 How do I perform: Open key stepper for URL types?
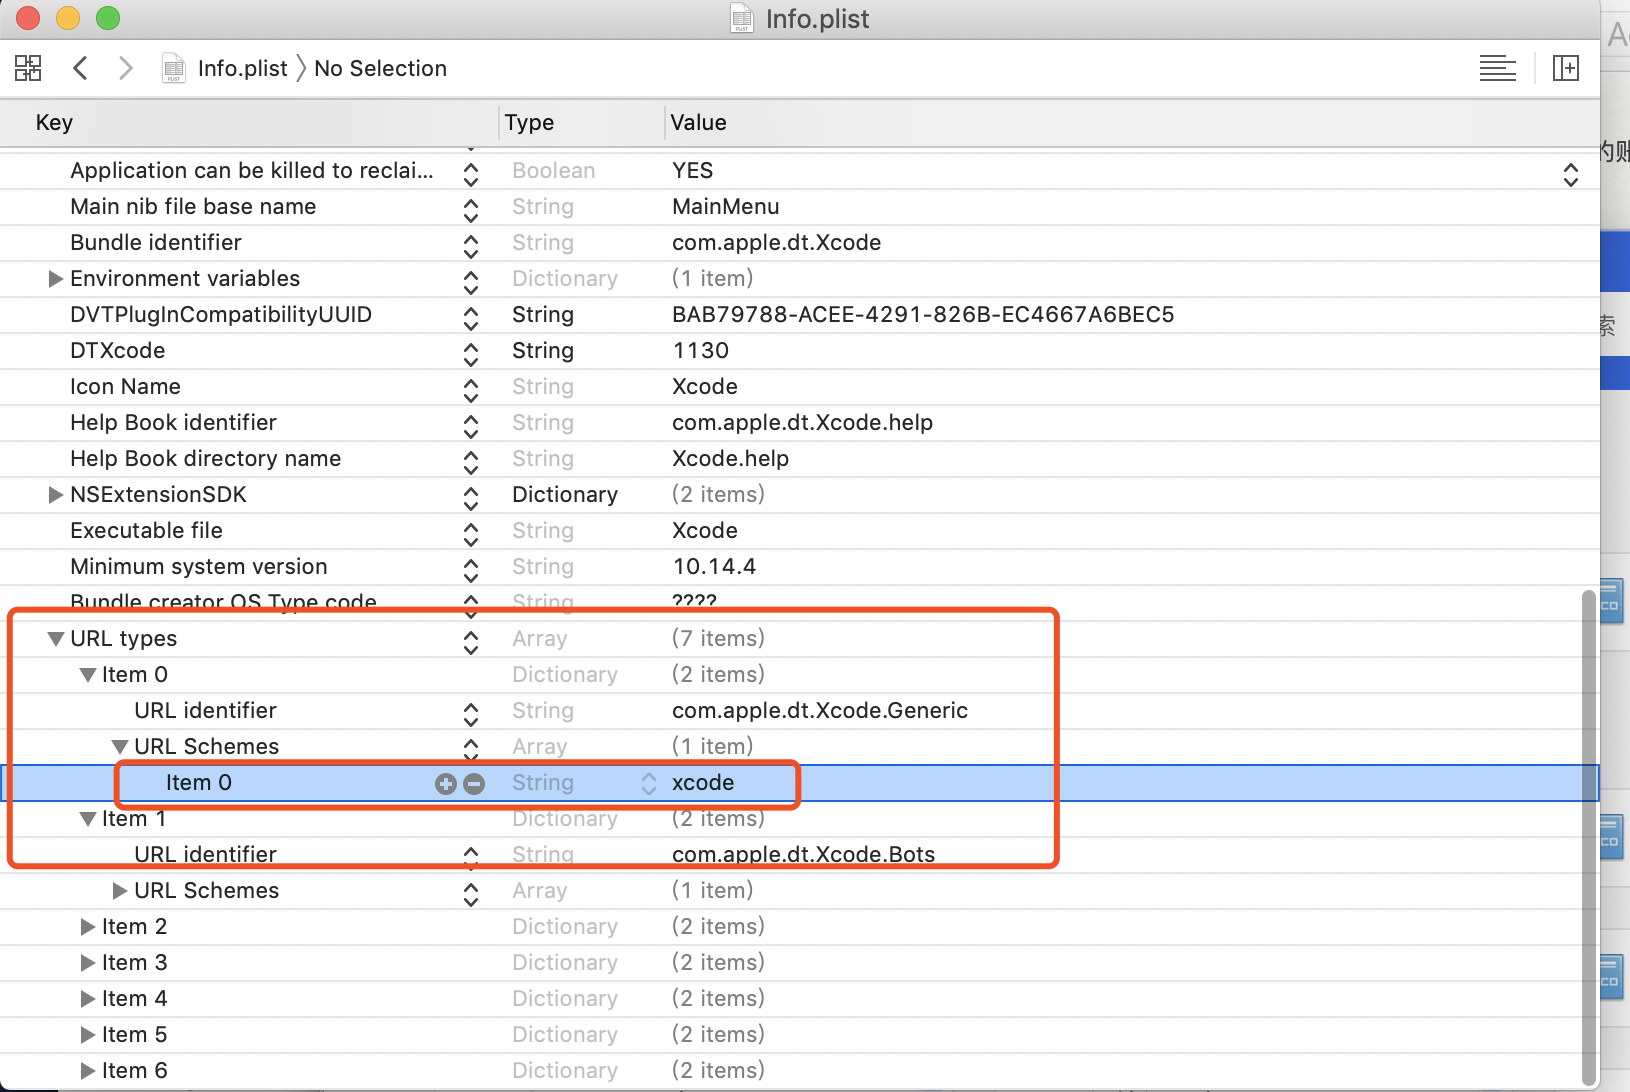[471, 641]
